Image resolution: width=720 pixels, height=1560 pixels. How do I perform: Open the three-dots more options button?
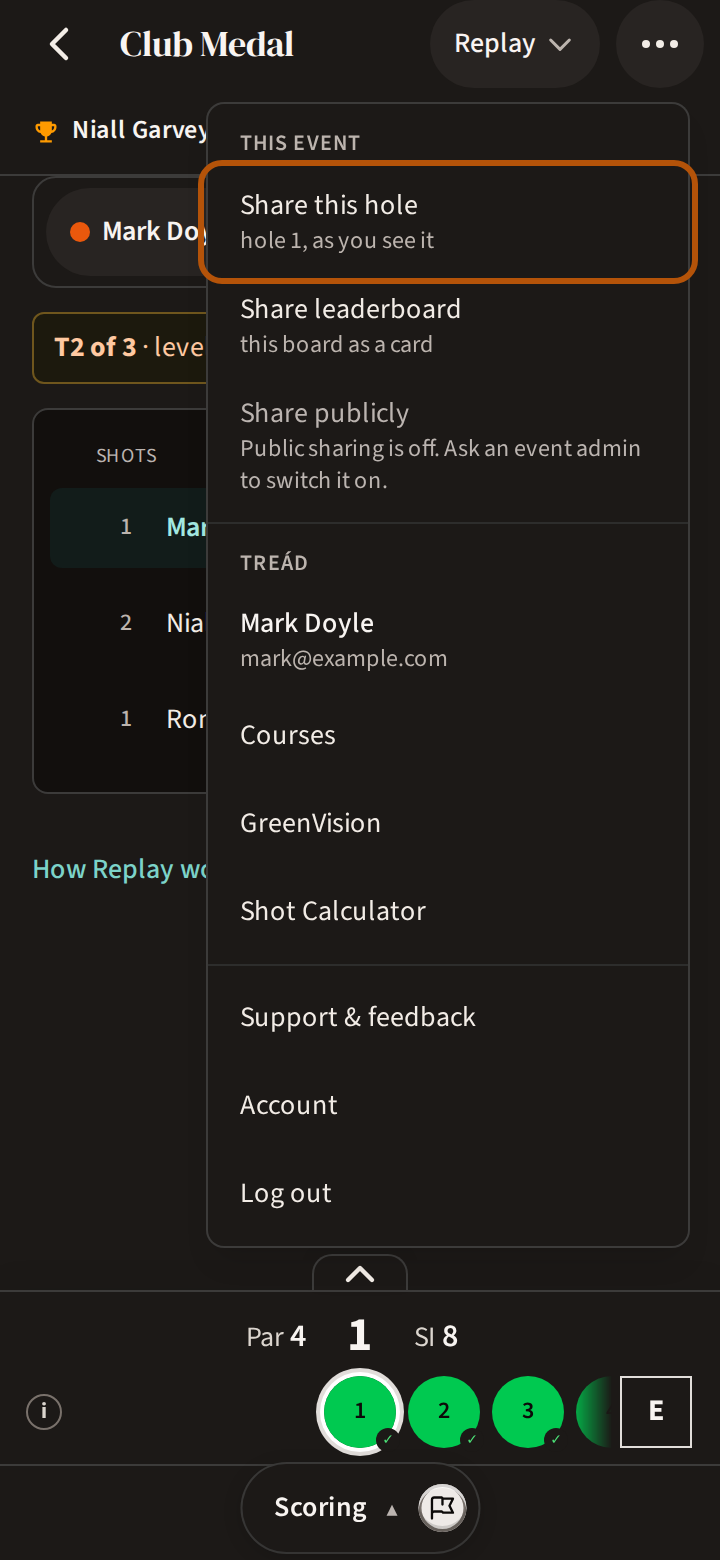(660, 44)
